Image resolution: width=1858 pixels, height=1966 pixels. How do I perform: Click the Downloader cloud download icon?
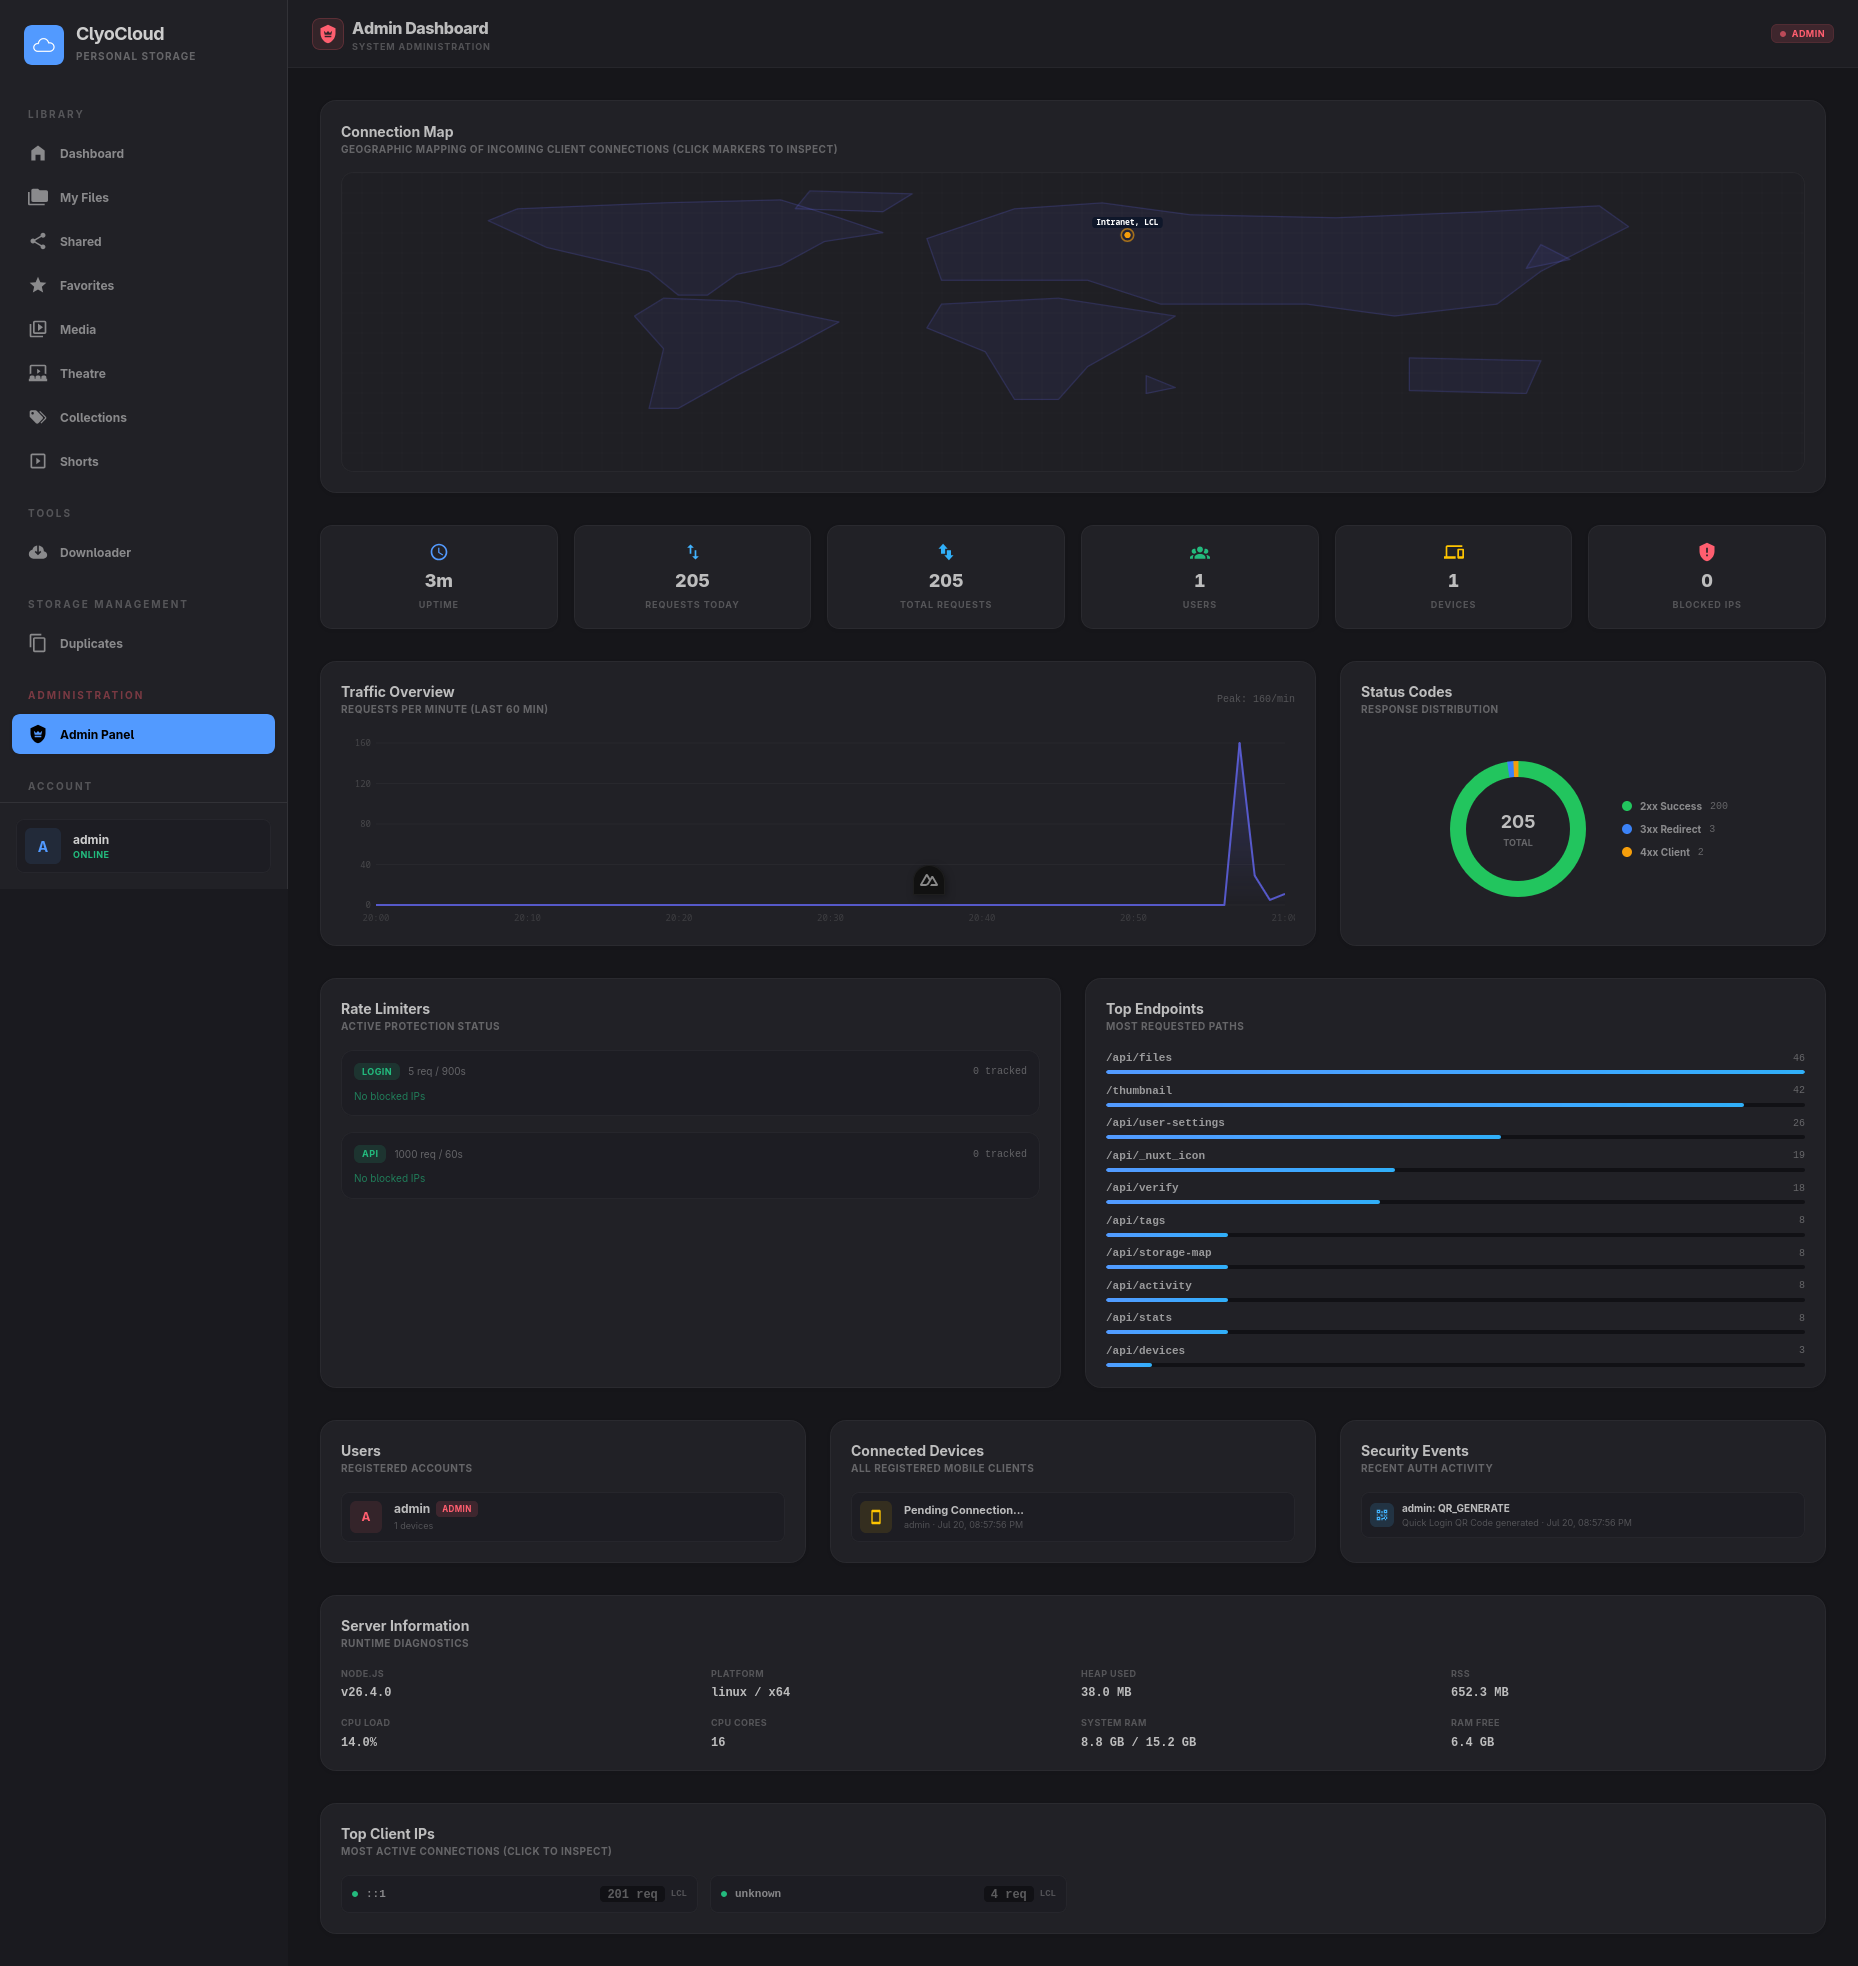(38, 552)
